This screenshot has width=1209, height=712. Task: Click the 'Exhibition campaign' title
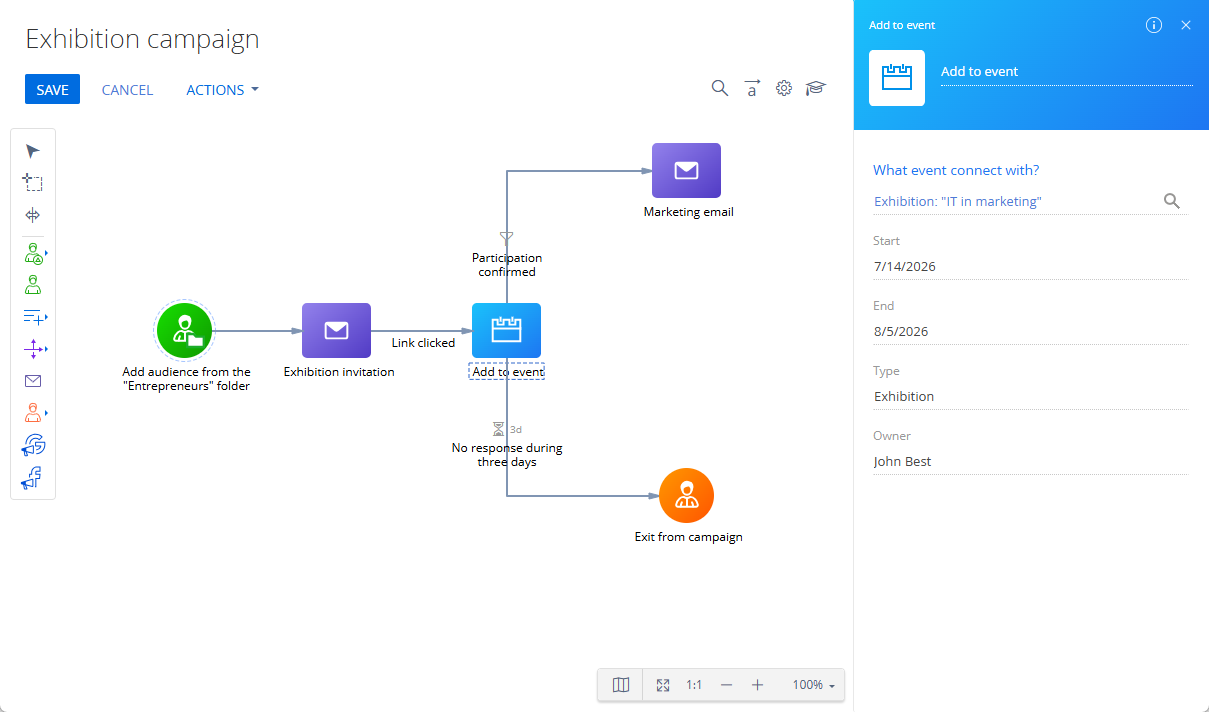[x=142, y=39]
